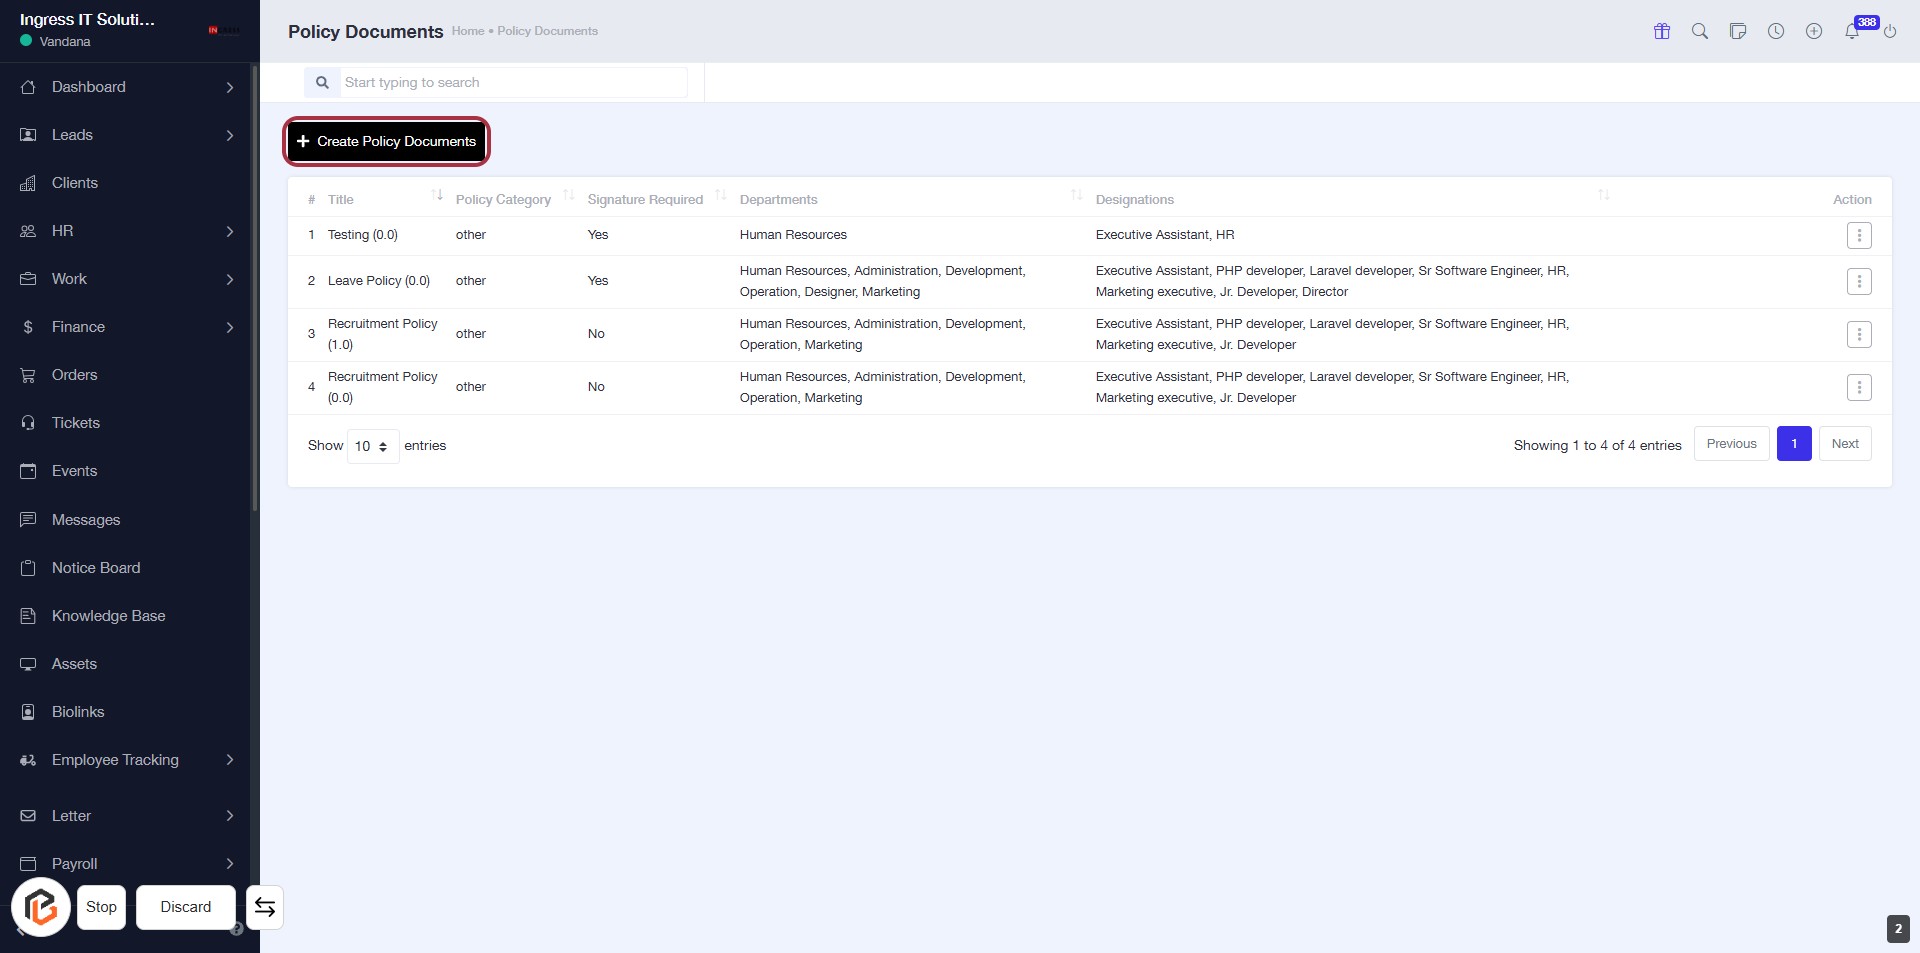Click Create Policy Documents button

(x=387, y=141)
